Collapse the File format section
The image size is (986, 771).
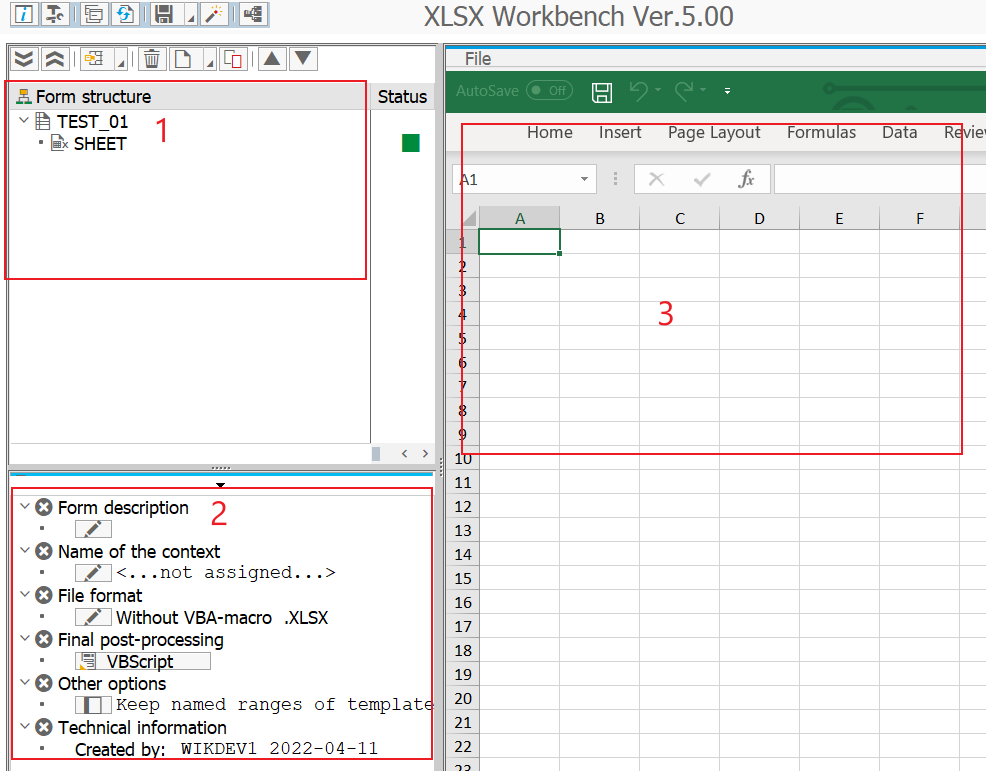[x=25, y=594]
